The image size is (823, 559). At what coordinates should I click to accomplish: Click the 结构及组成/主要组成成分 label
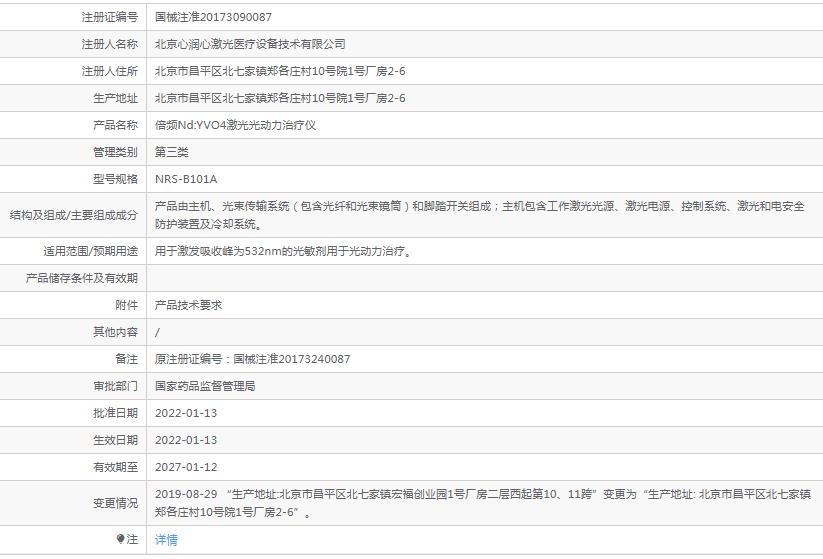74,215
